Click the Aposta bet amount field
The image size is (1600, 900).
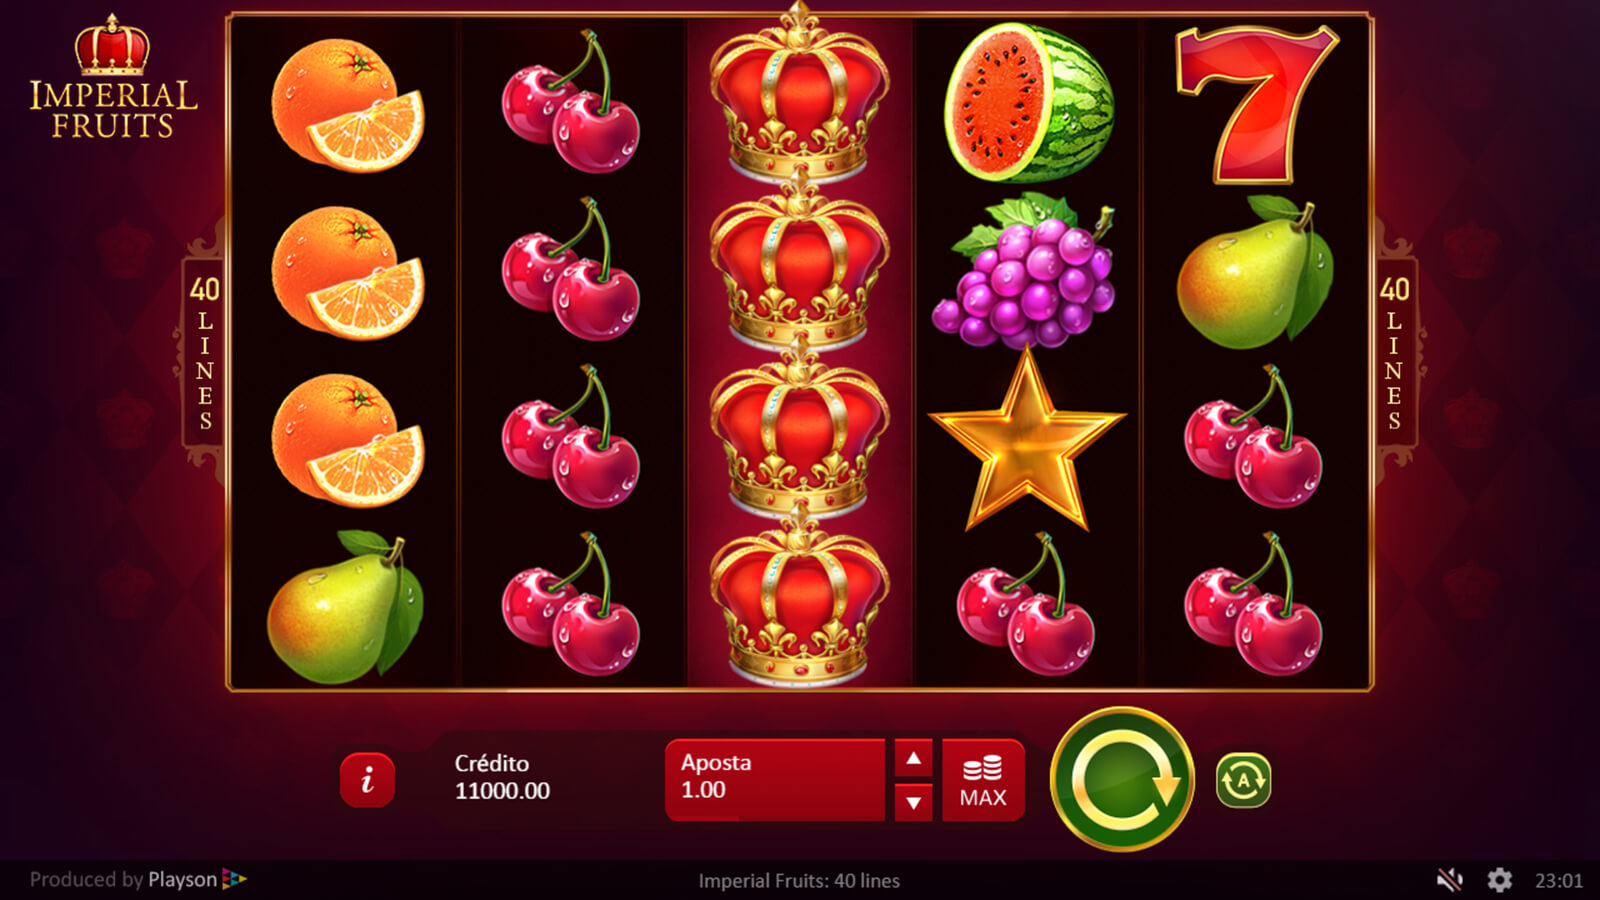[775, 780]
